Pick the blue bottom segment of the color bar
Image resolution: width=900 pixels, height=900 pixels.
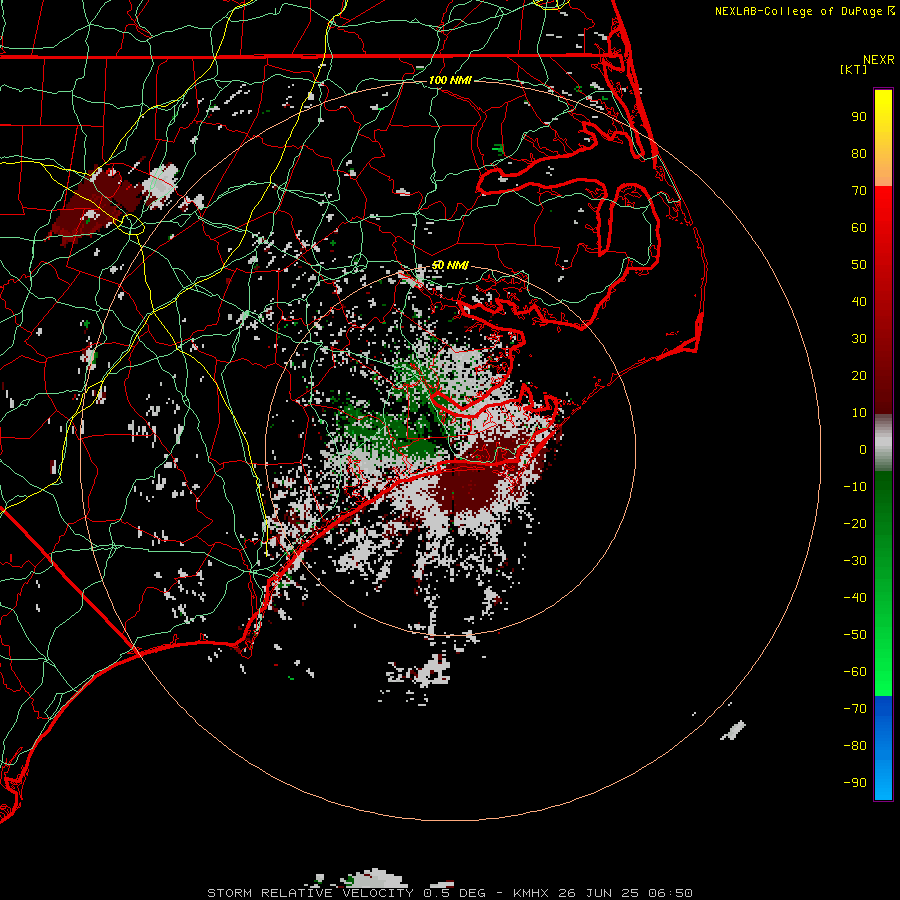pyautogui.click(x=883, y=747)
